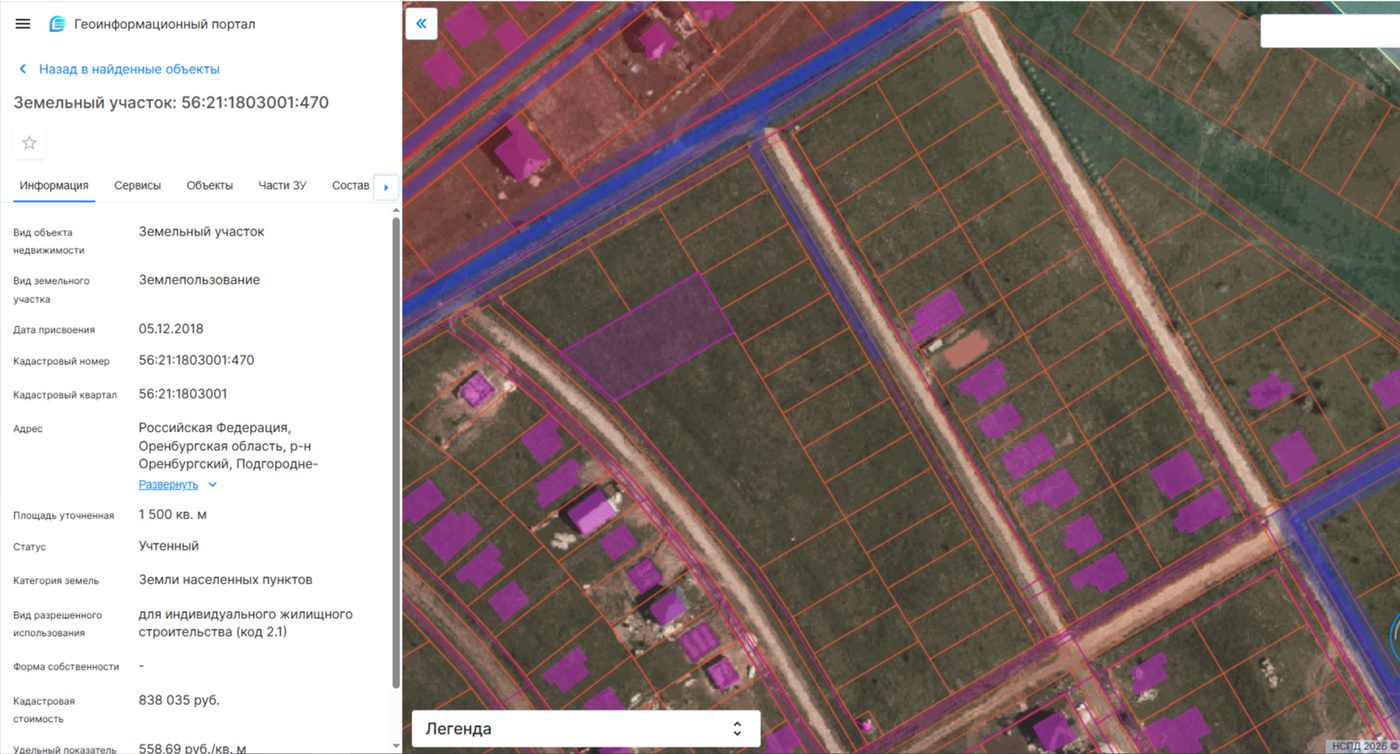Select the Части ЗУ tab
The width and height of the screenshot is (1400, 754).
click(282, 185)
